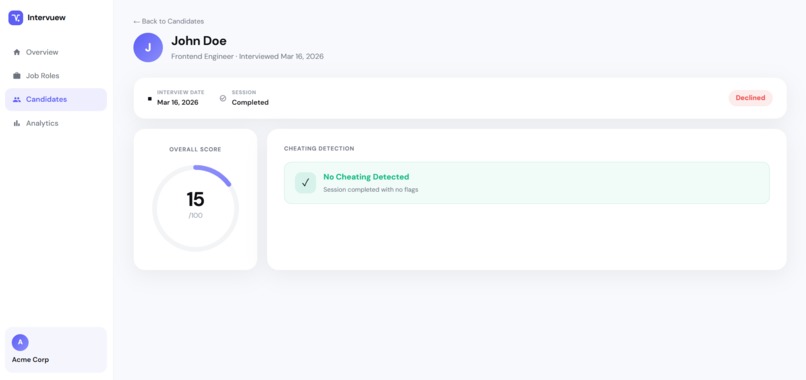The width and height of the screenshot is (806, 380).
Task: Click the green checkmark icon box
Action: click(305, 183)
